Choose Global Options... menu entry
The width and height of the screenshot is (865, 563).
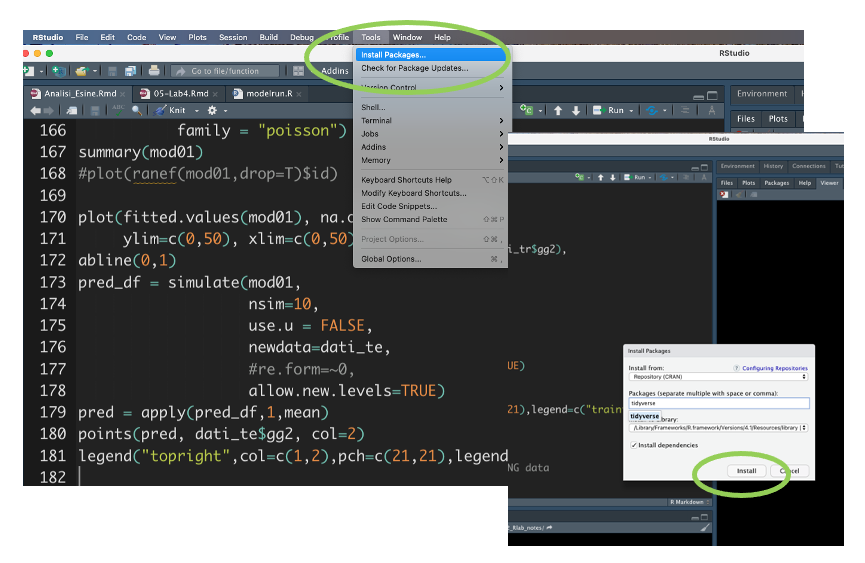point(391,259)
